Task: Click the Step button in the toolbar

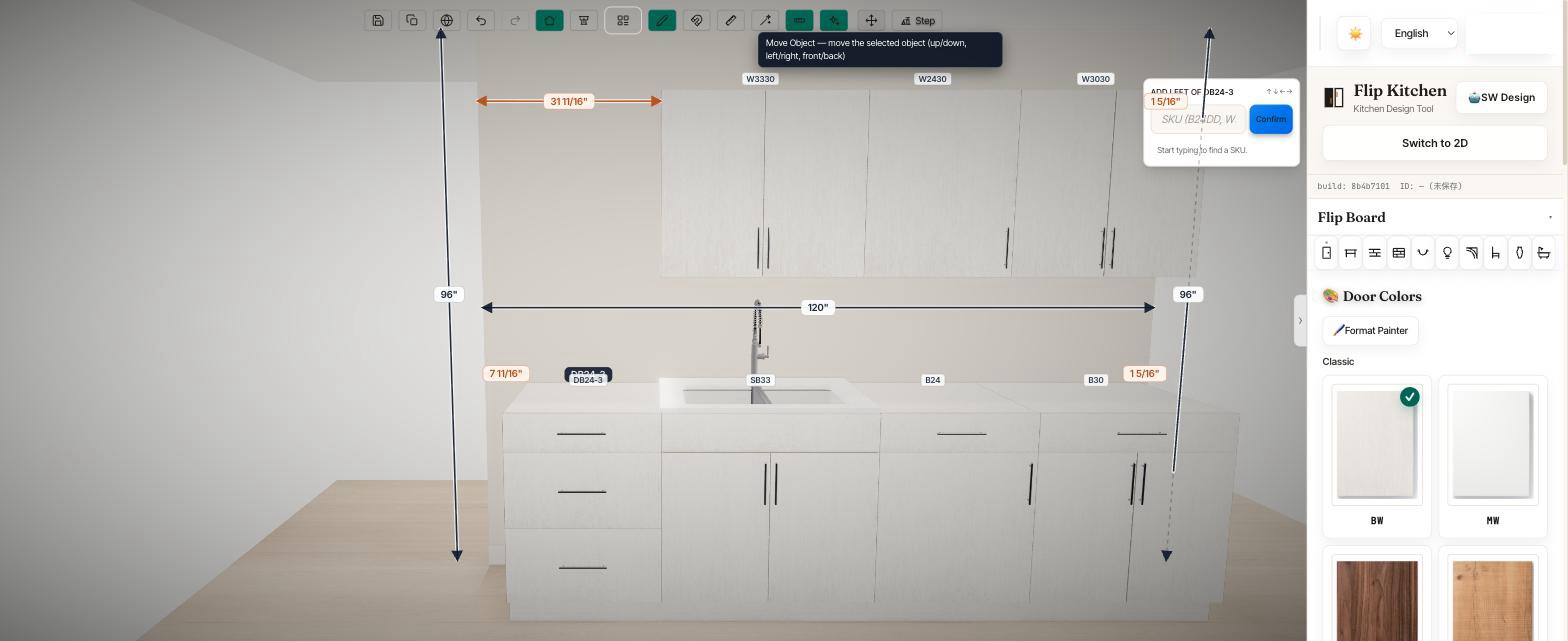Action: pos(918,20)
